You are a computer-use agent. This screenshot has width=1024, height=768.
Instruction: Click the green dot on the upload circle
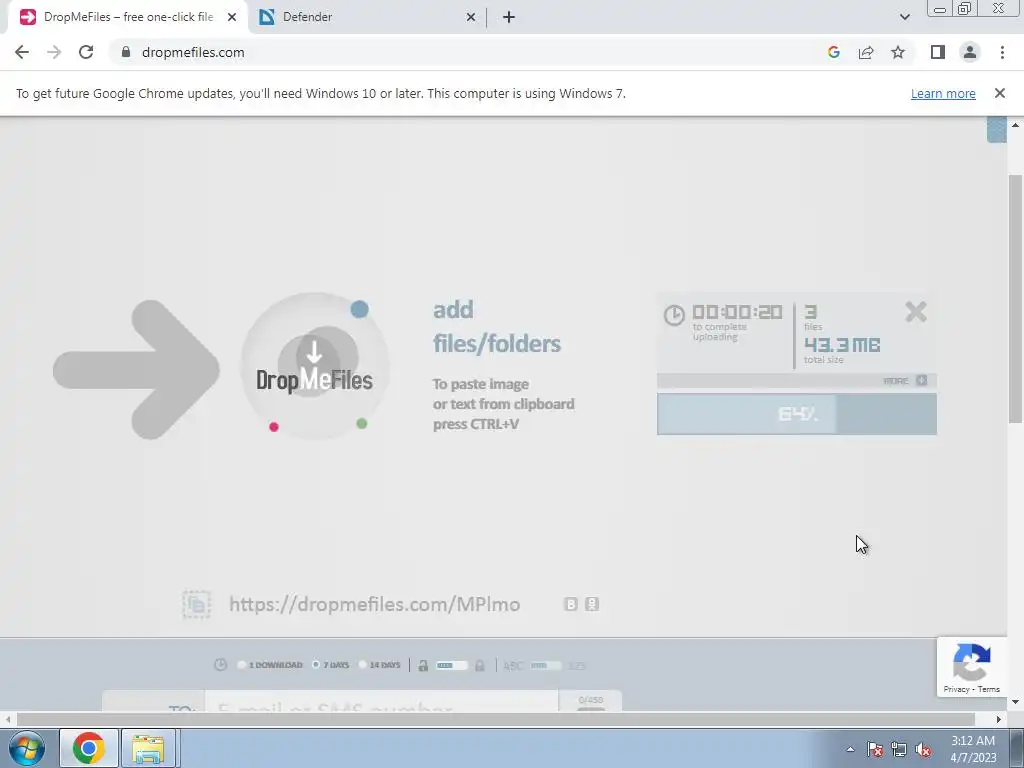pos(362,424)
